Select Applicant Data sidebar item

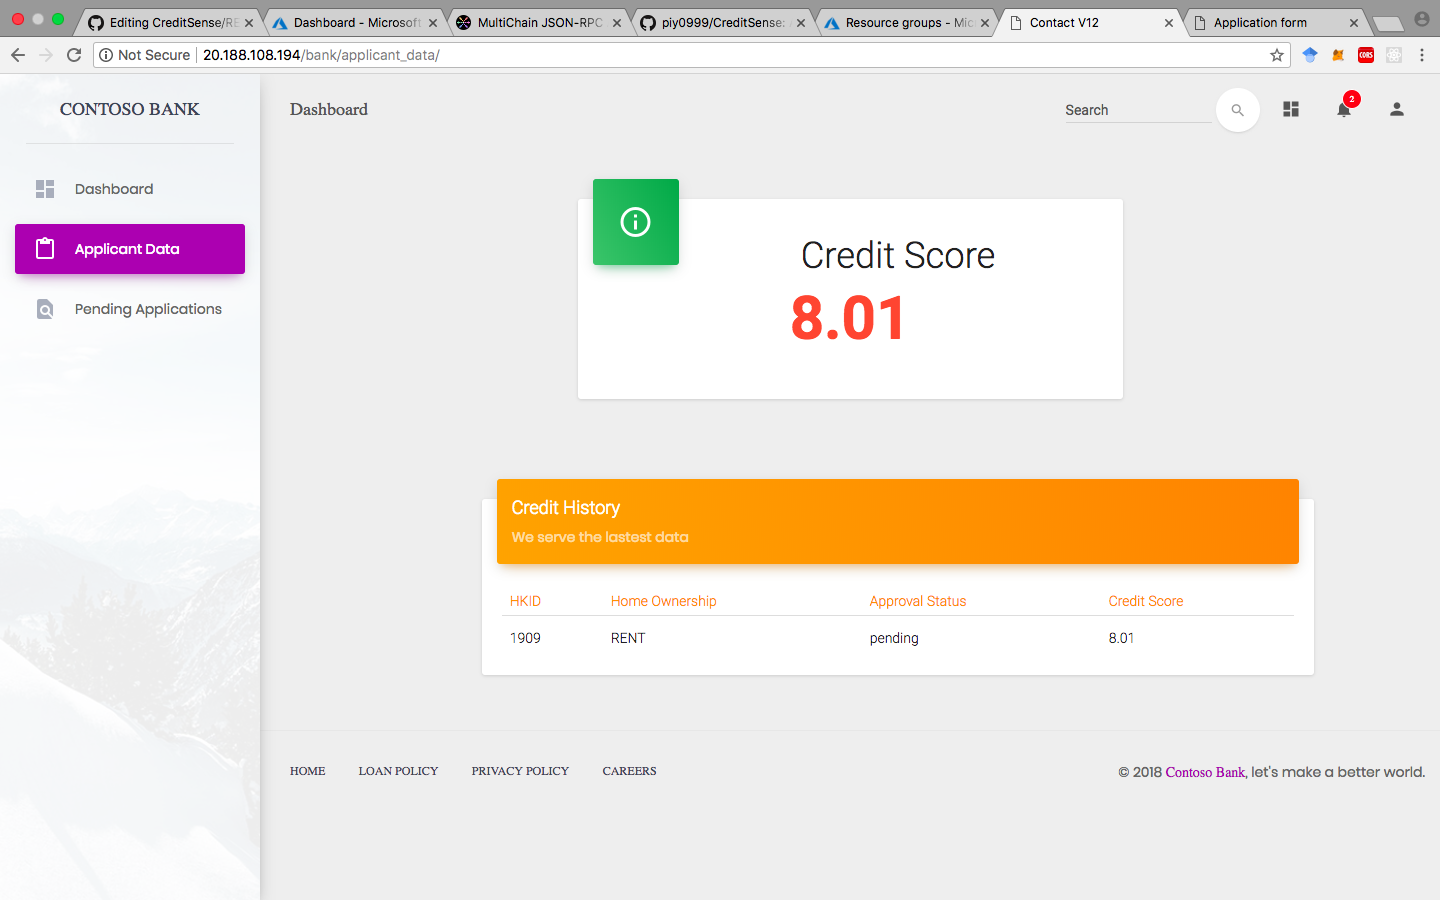click(130, 249)
